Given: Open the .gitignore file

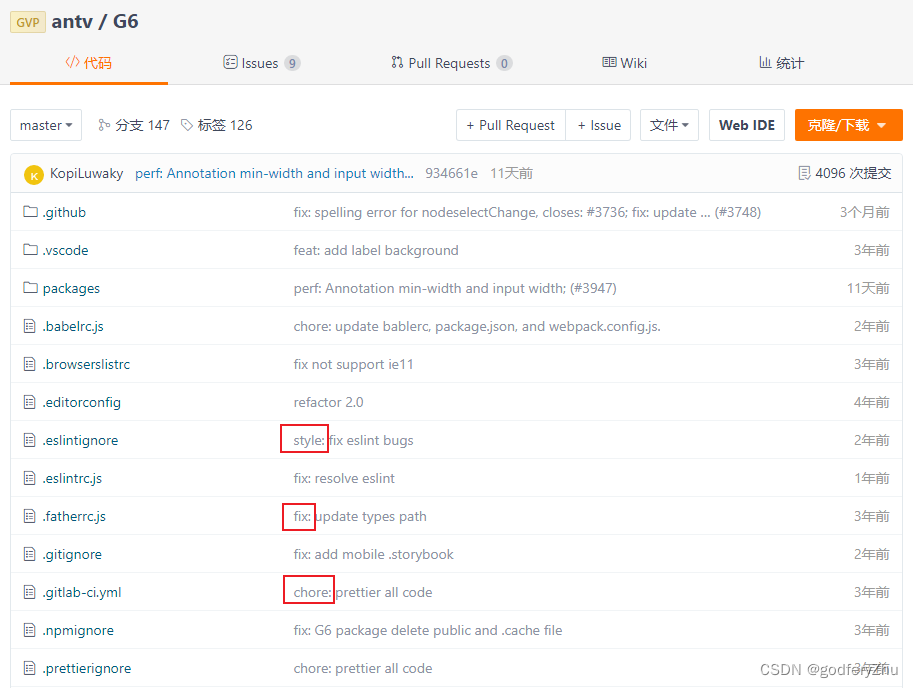Looking at the screenshot, I should (x=72, y=554).
